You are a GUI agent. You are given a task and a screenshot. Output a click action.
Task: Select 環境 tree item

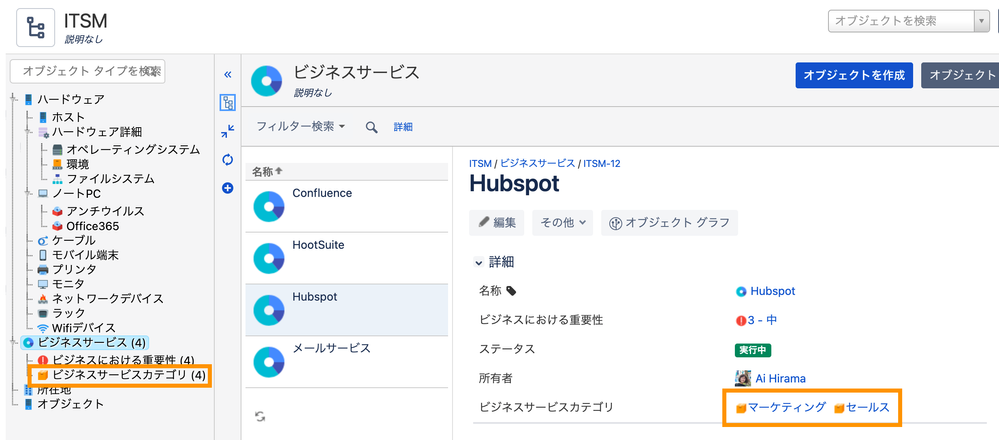pyautogui.click(x=77, y=164)
